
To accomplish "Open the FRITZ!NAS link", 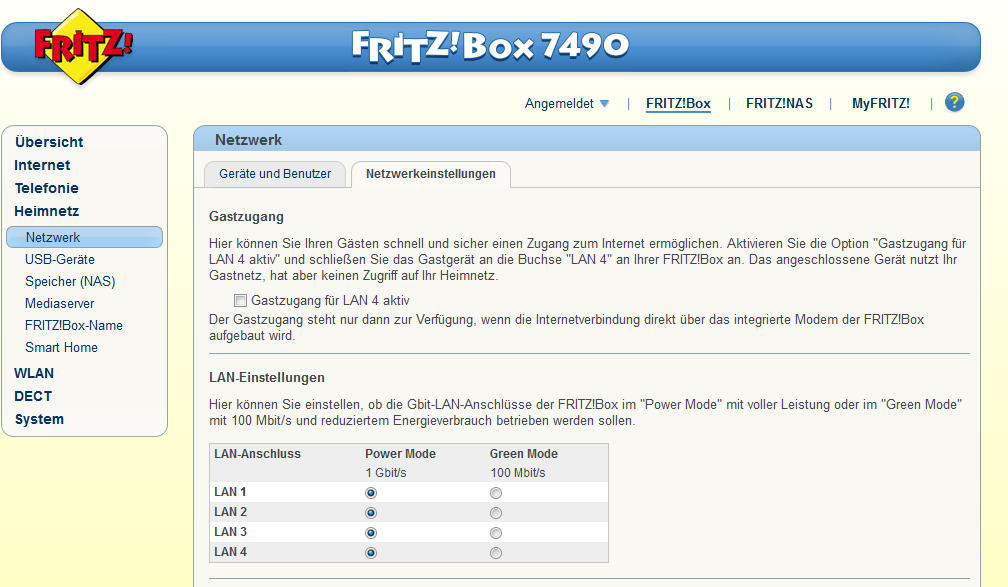I will tap(779, 104).
